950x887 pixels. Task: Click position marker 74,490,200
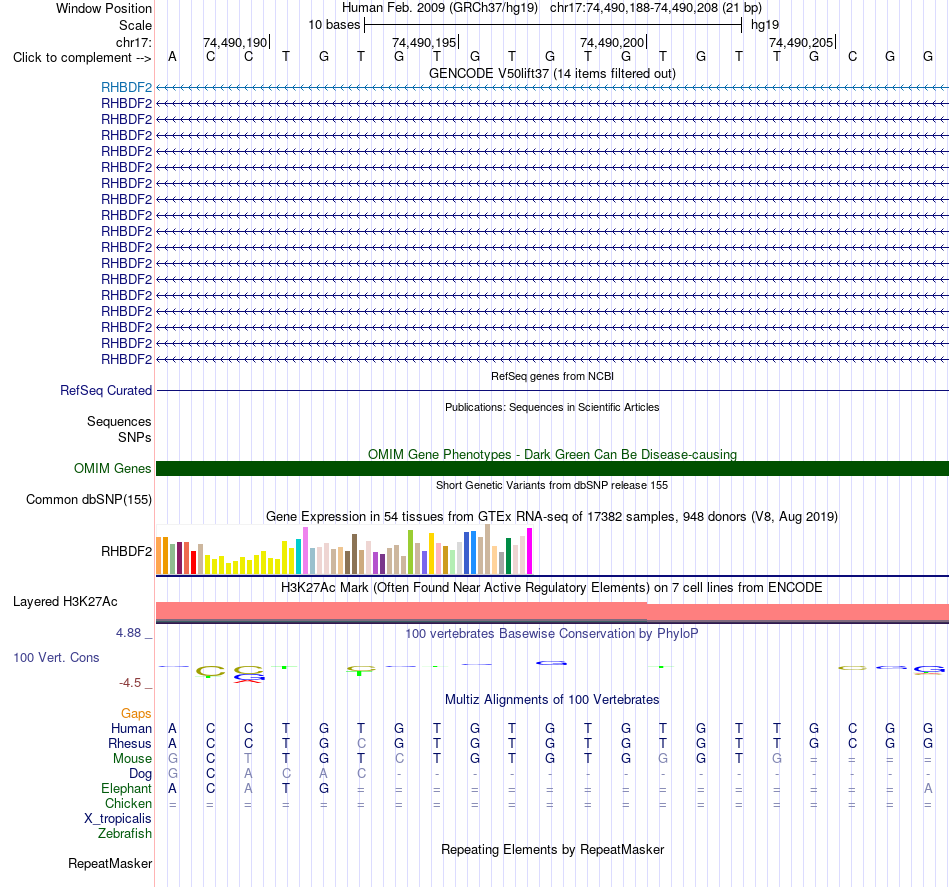coord(612,42)
